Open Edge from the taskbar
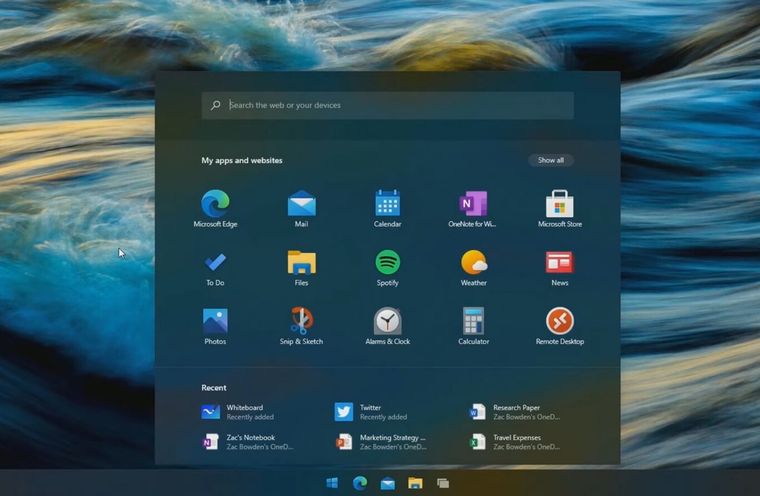Image resolution: width=760 pixels, height=496 pixels. click(360, 483)
